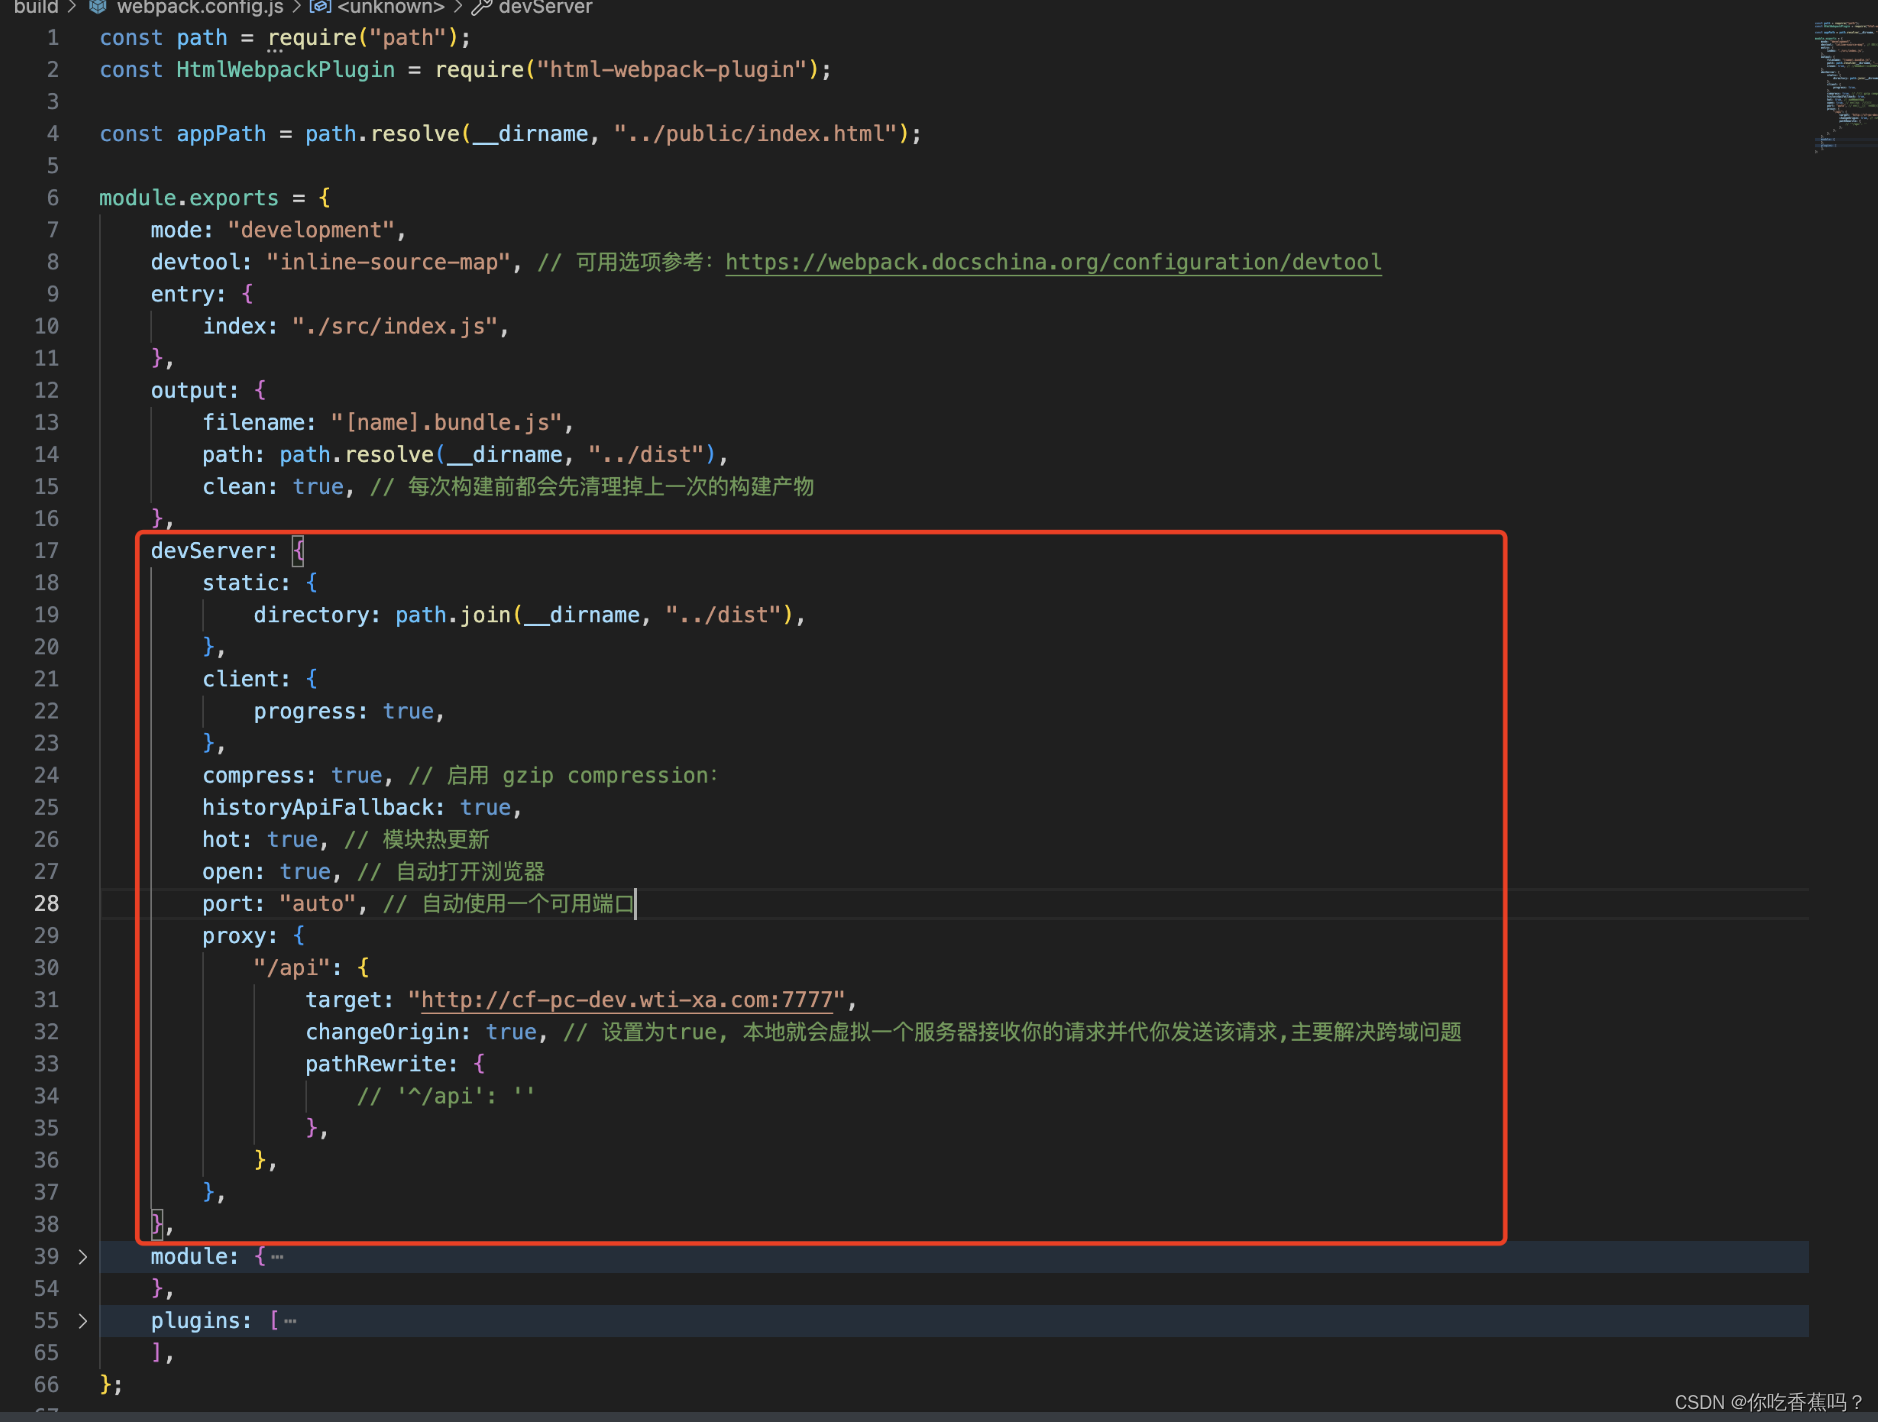This screenshot has height=1422, width=1878.
Task: Click the wrench icon beside devServer breadcrumb
Action: [481, 7]
